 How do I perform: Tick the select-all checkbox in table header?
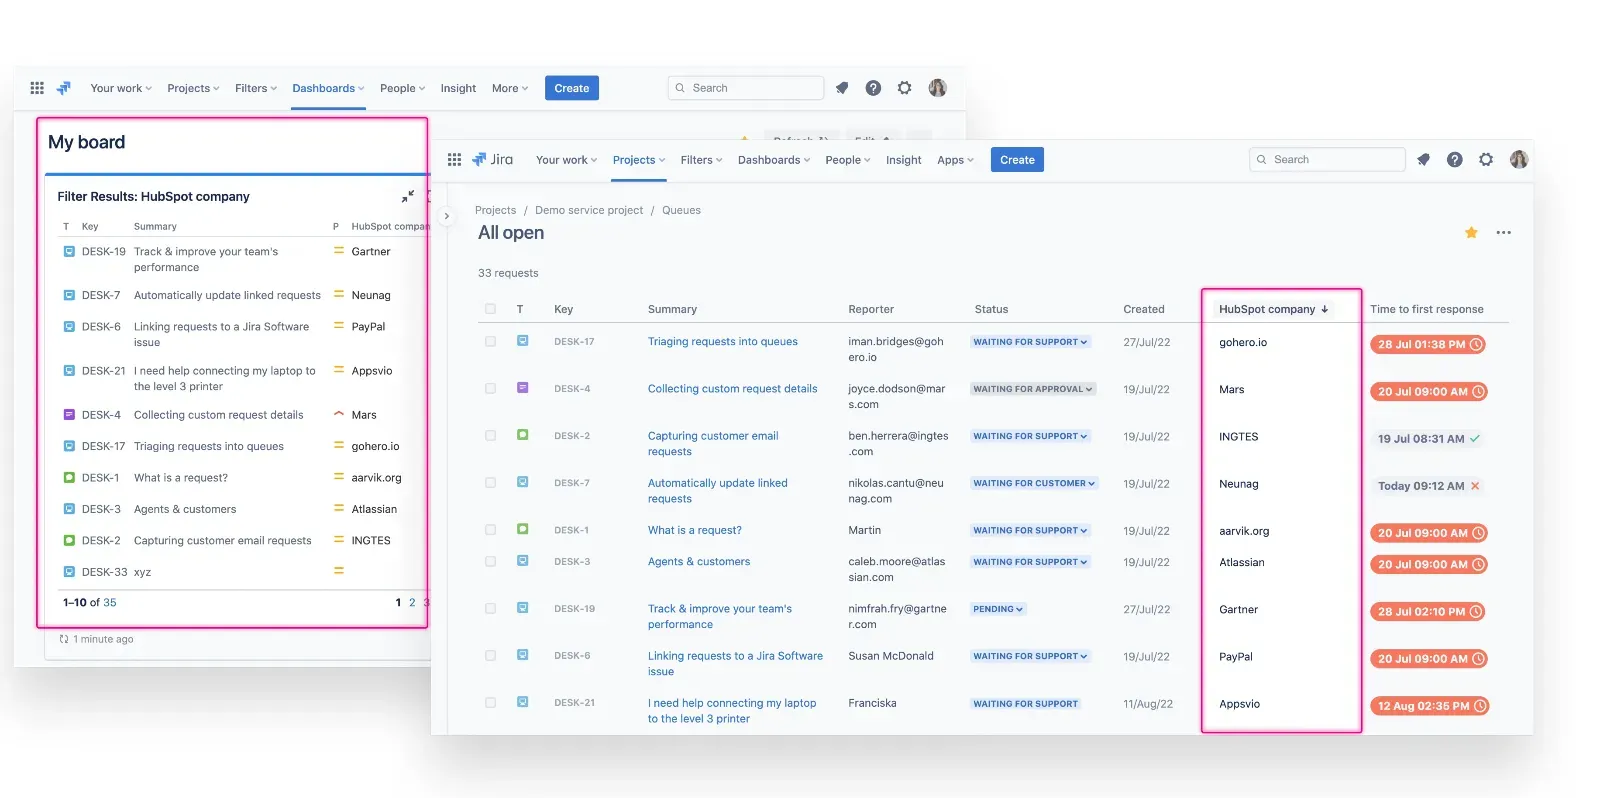tap(490, 309)
